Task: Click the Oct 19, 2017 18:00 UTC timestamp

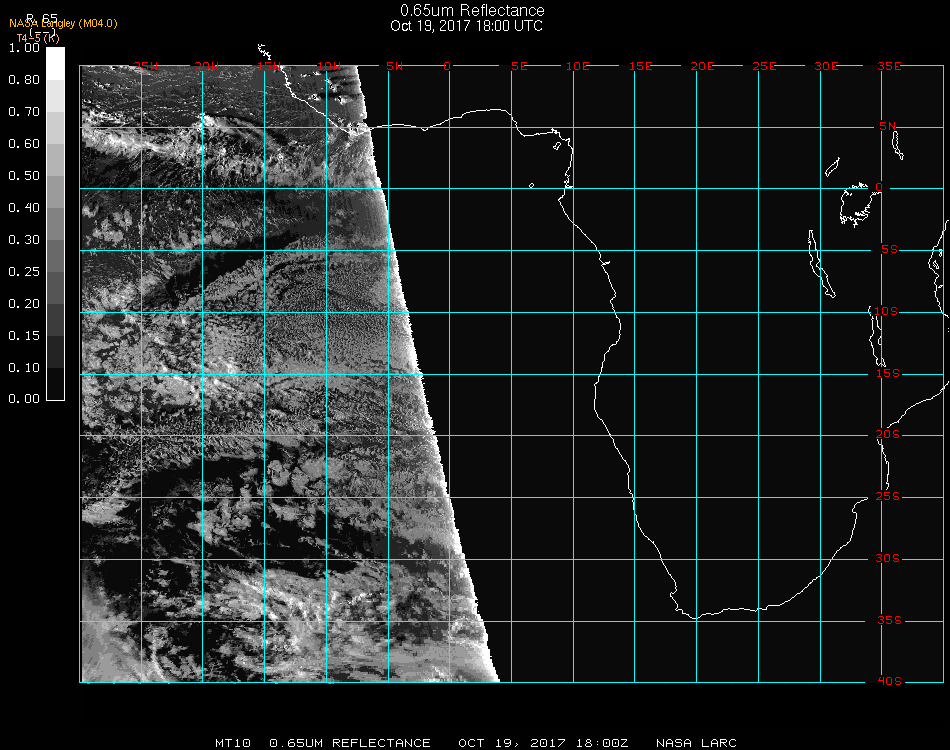Action: [x=466, y=26]
